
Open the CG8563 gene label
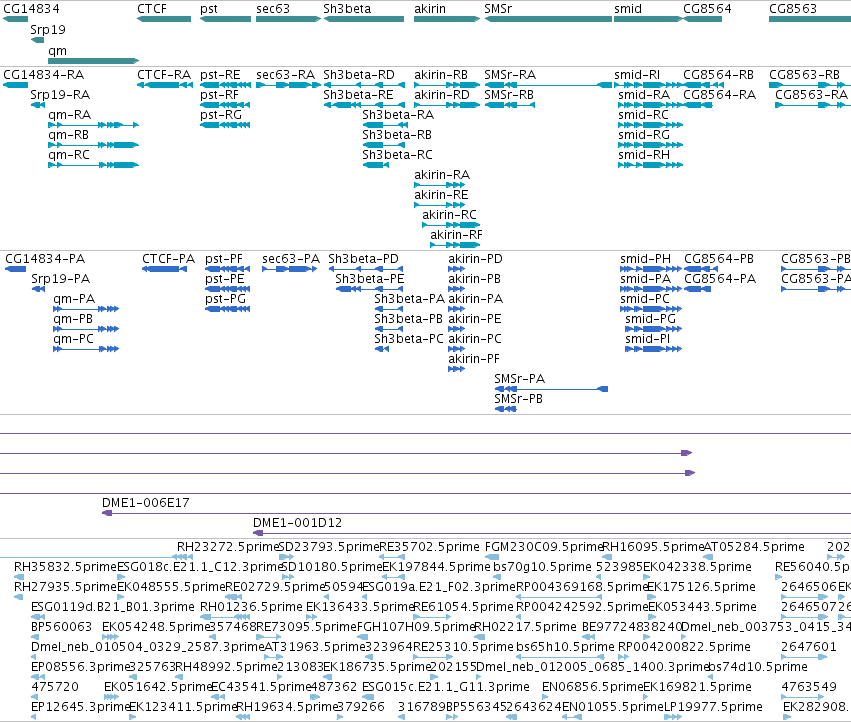coord(793,9)
